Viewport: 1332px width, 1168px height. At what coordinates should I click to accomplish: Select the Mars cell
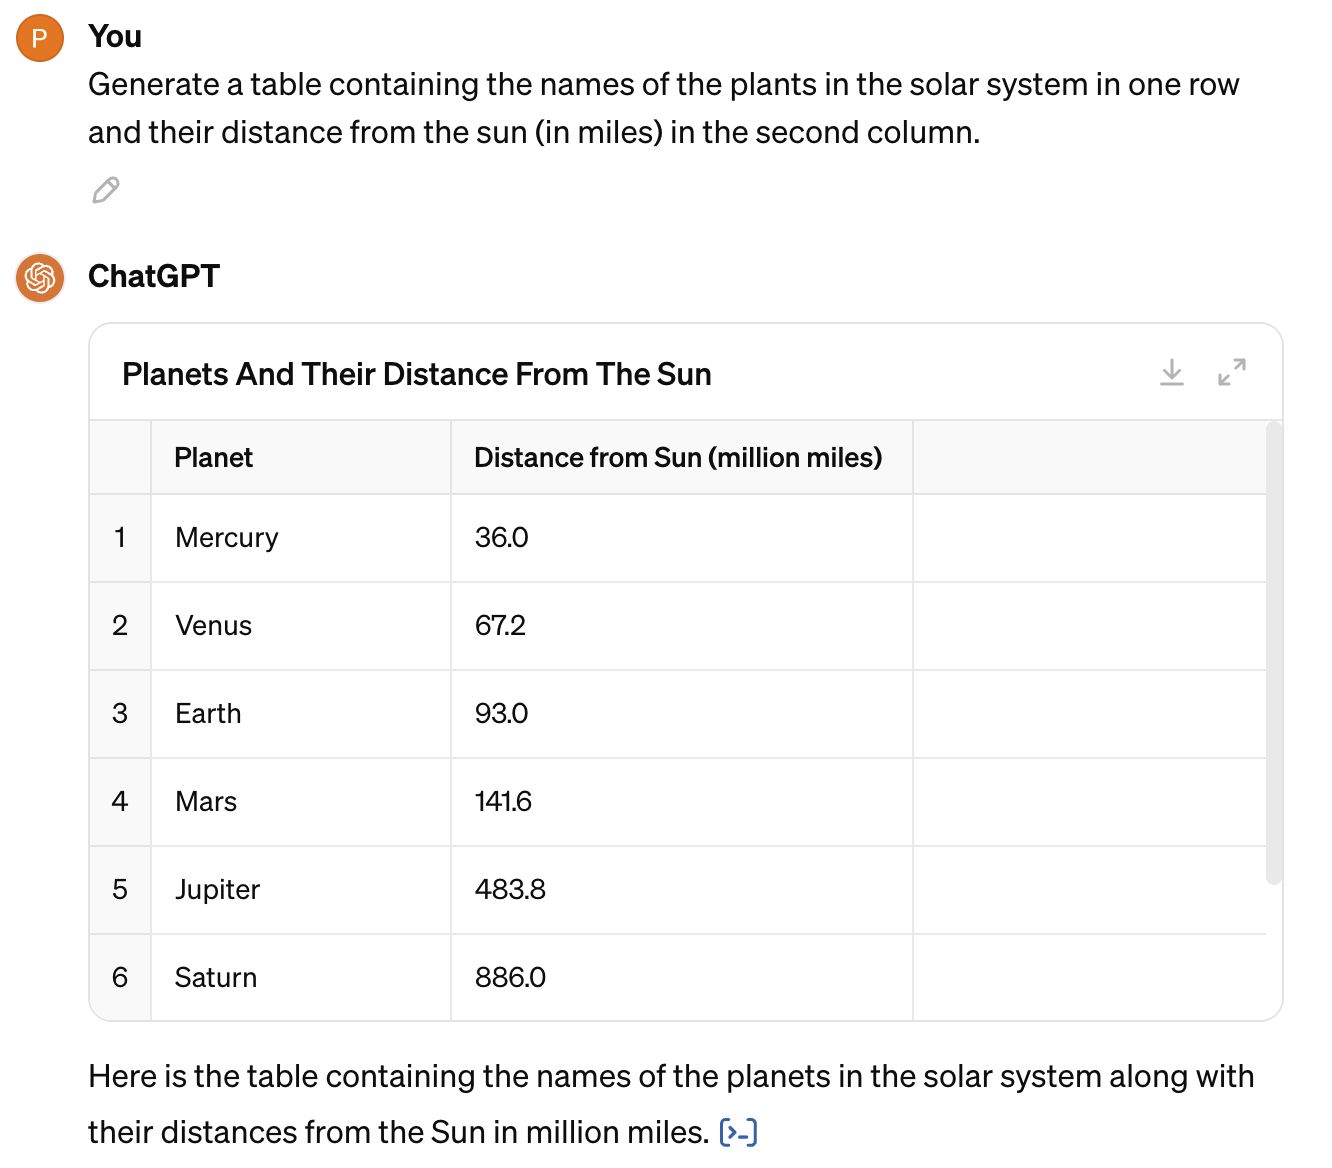click(x=301, y=802)
